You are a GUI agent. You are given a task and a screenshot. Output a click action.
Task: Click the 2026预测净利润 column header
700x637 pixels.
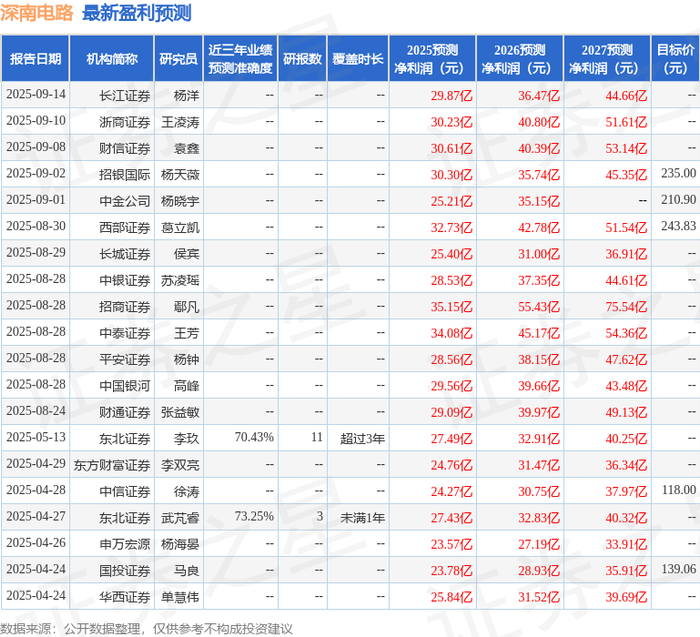point(520,58)
